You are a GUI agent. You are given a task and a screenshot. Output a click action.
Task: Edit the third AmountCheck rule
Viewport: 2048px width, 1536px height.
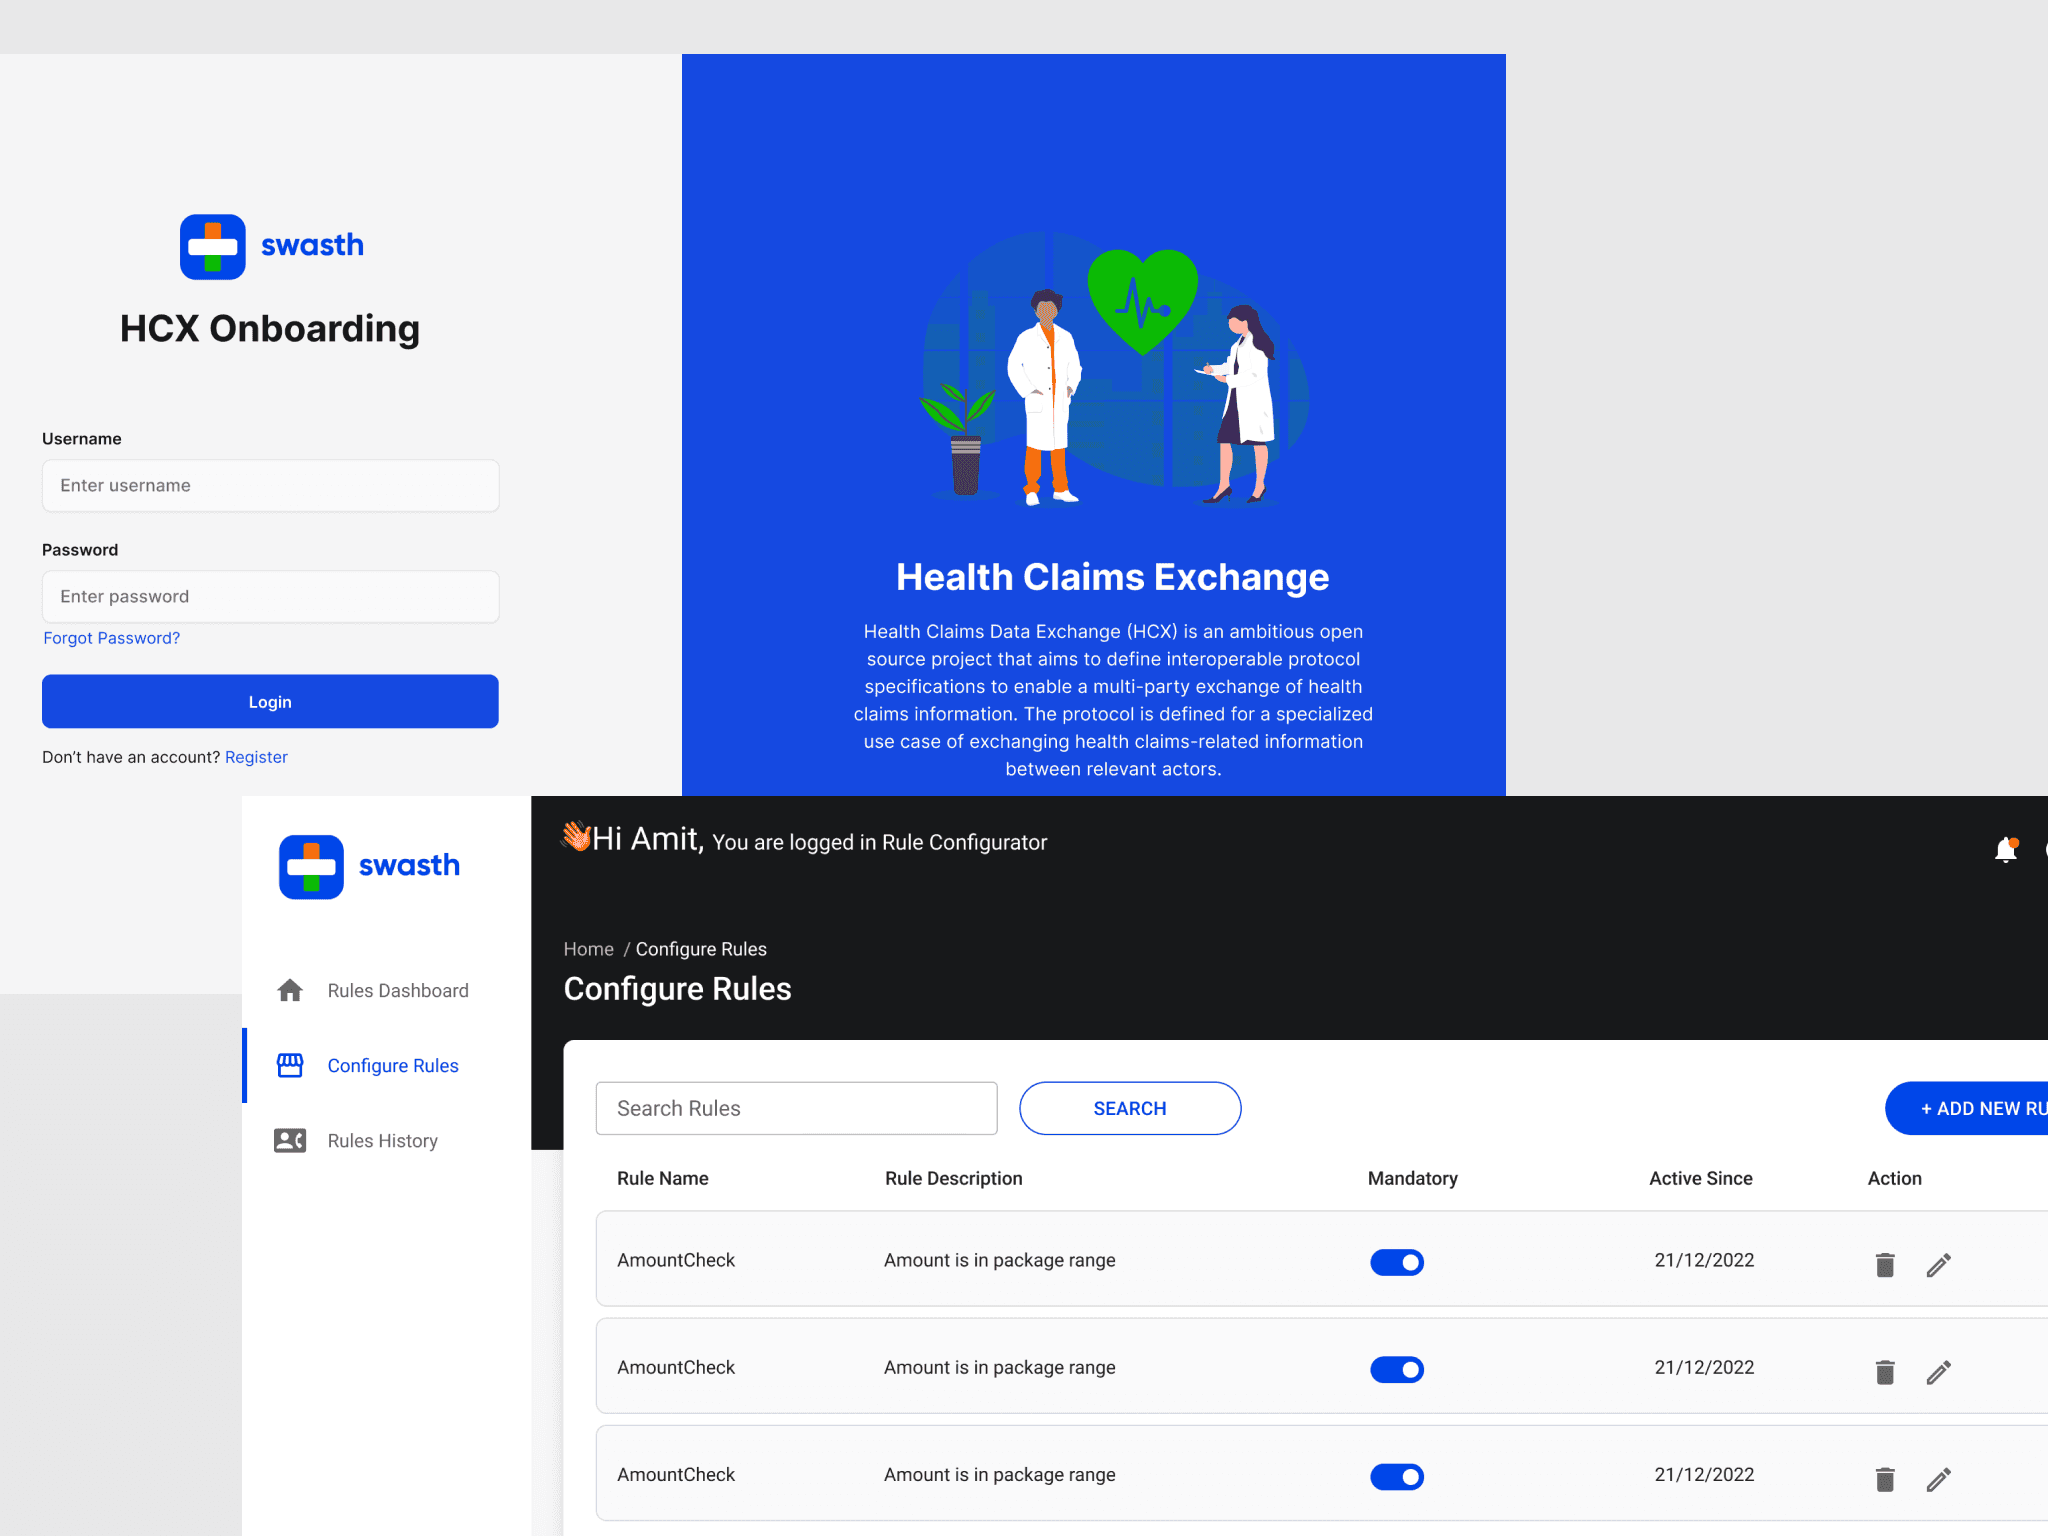coord(1938,1479)
